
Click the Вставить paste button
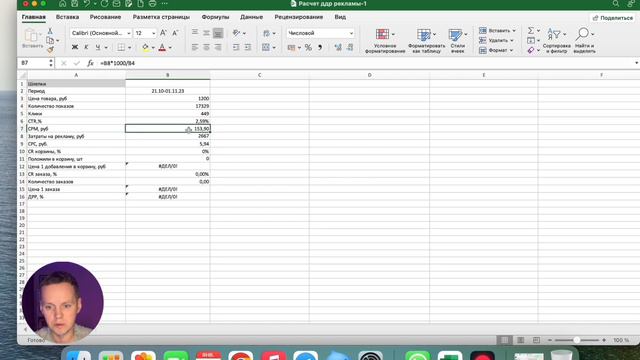coord(32,39)
